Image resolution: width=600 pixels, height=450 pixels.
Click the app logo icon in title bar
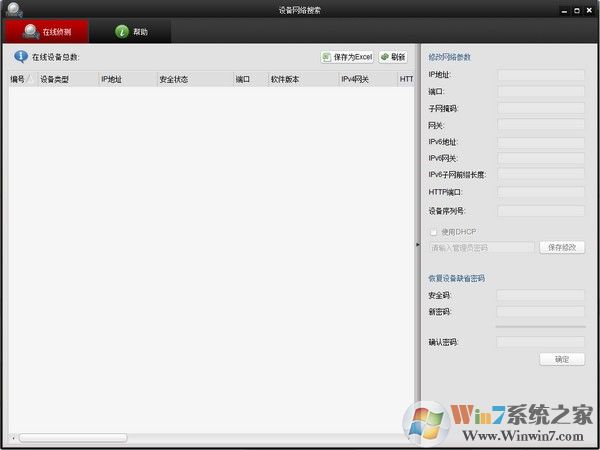tap(13, 10)
